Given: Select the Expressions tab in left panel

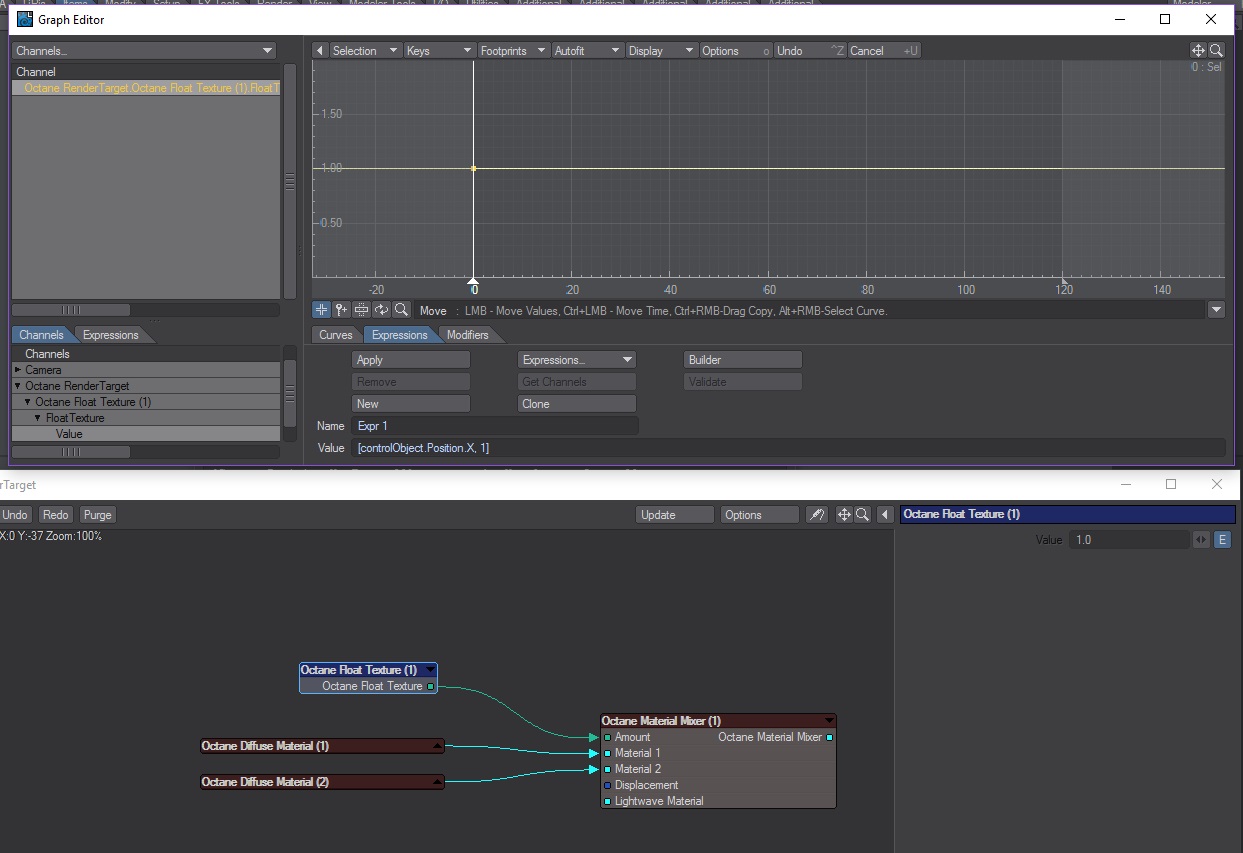Looking at the screenshot, I should (111, 335).
